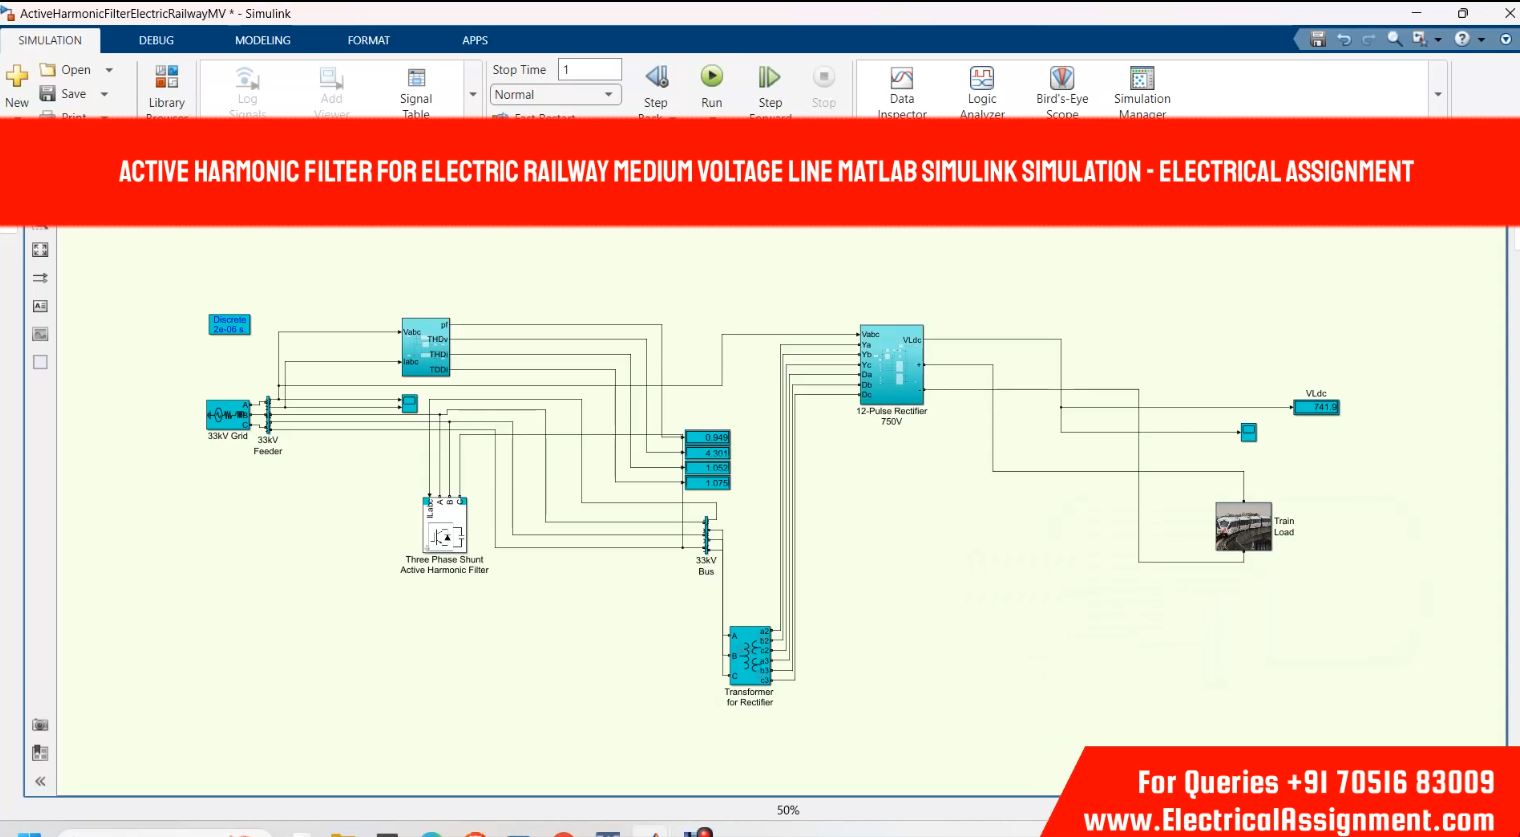Click the collapse toolstrip circle icon
The width and height of the screenshot is (1520, 837).
(x=1506, y=39)
